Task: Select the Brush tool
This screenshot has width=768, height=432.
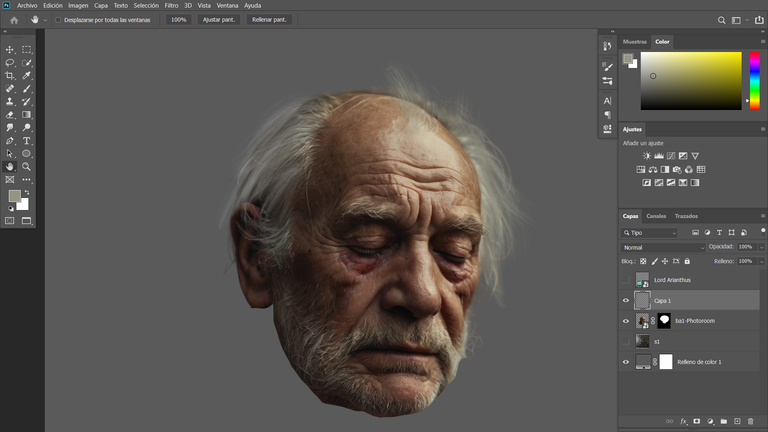Action: [x=26, y=89]
